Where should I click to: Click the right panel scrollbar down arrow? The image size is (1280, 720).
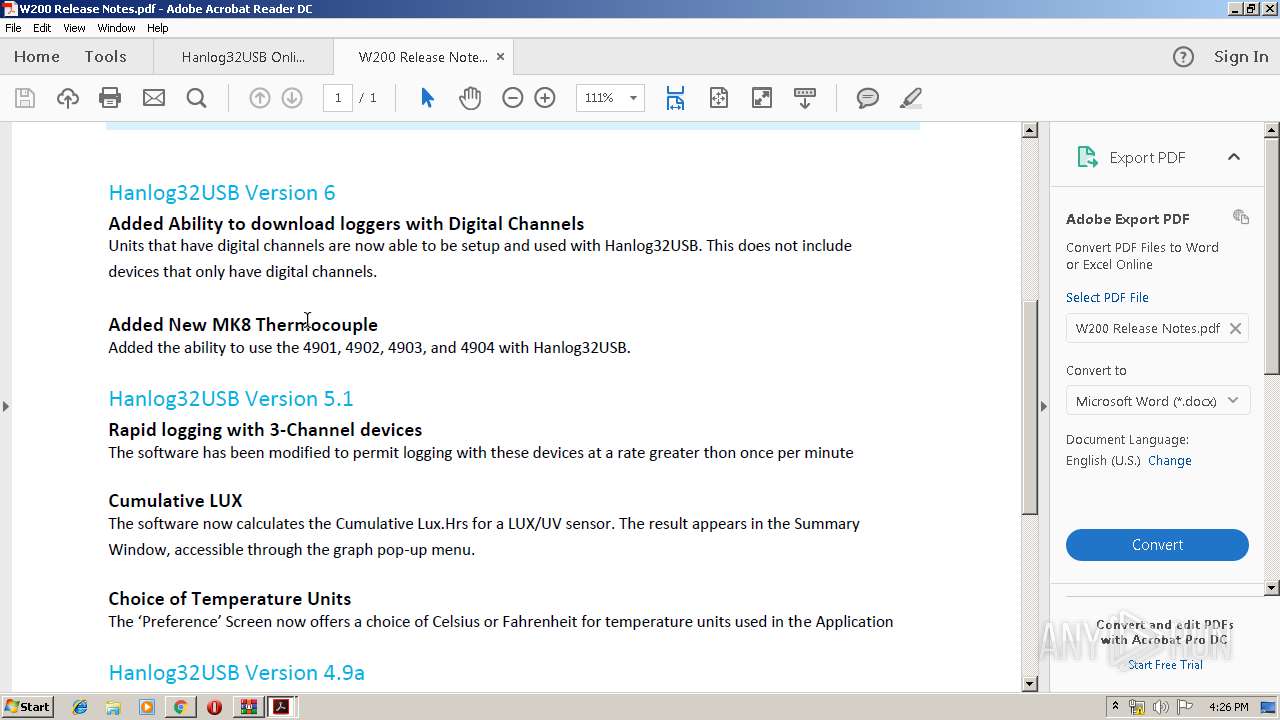coord(1272,588)
